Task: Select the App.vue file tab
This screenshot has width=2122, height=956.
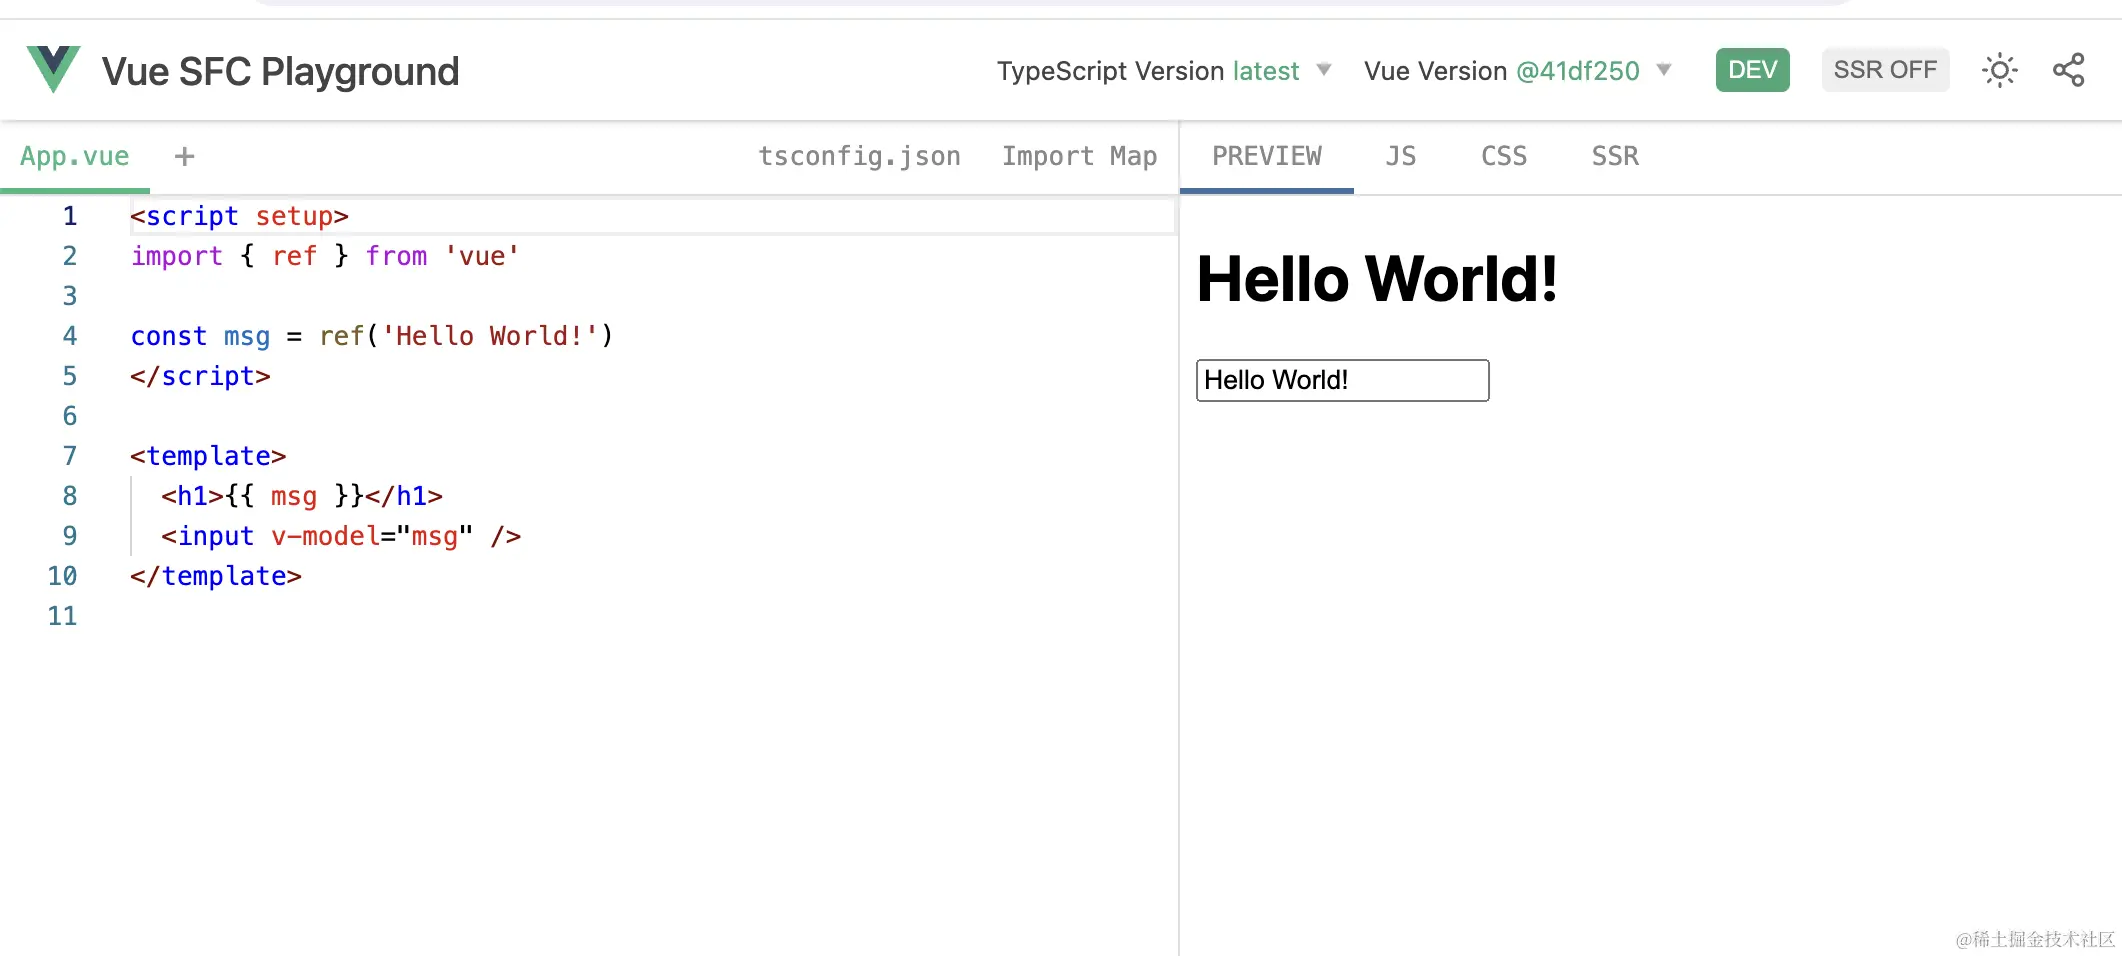Action: click(75, 157)
